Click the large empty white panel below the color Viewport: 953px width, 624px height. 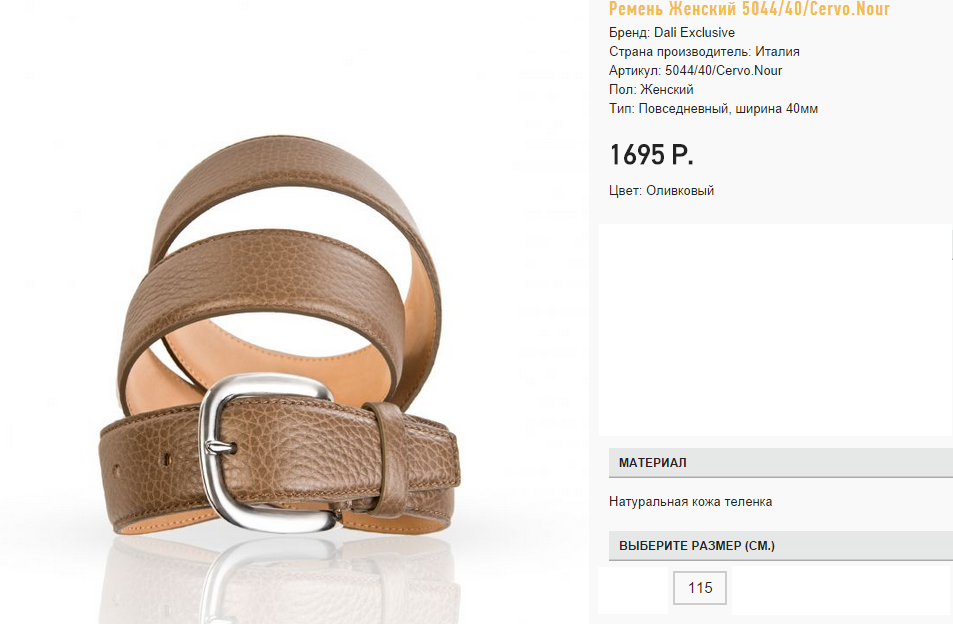[775, 330]
